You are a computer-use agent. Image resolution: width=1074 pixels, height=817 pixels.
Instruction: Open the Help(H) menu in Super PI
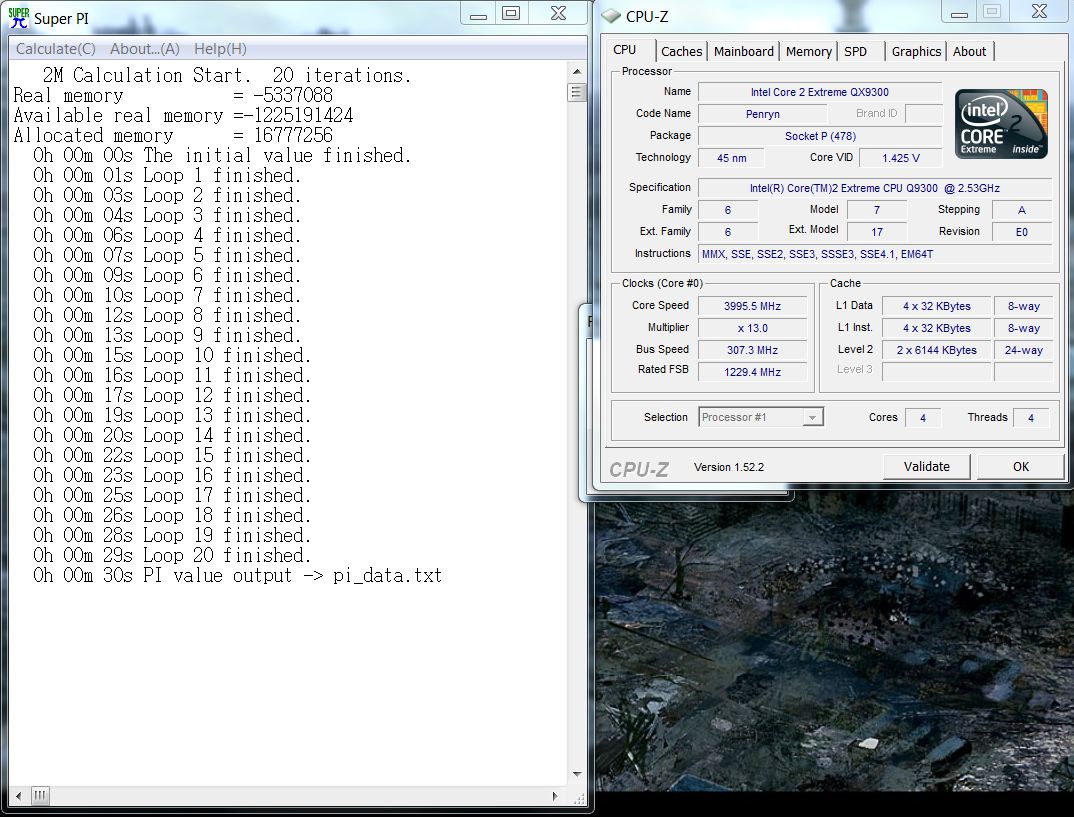pos(220,49)
